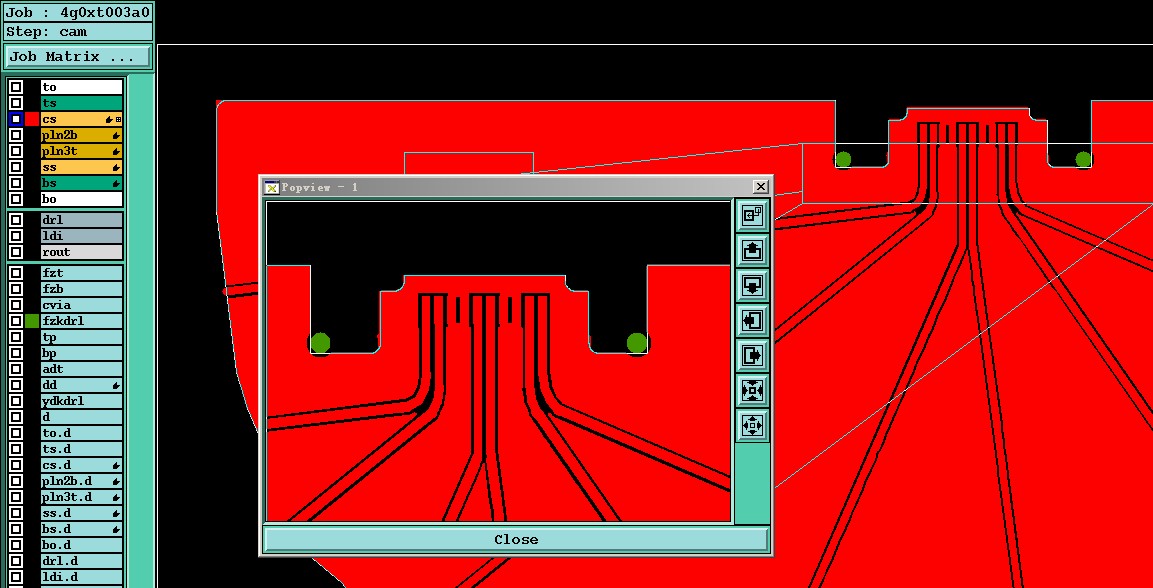Pan the Popview down with the down-arrow icon
This screenshot has width=1153, height=588.
(752, 285)
